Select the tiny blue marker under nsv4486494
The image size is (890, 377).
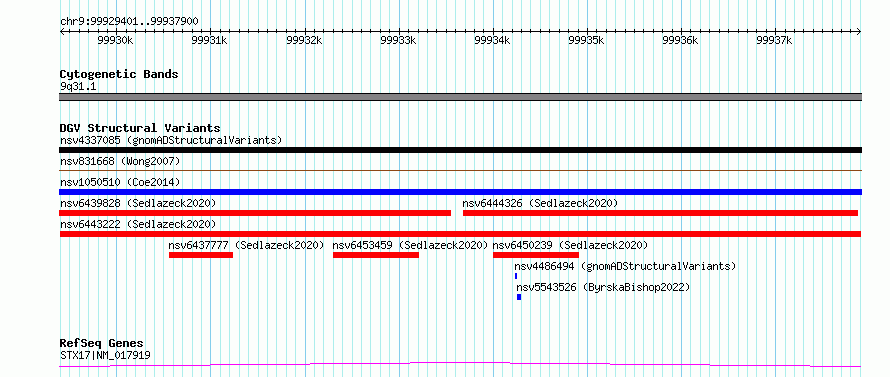516,276
